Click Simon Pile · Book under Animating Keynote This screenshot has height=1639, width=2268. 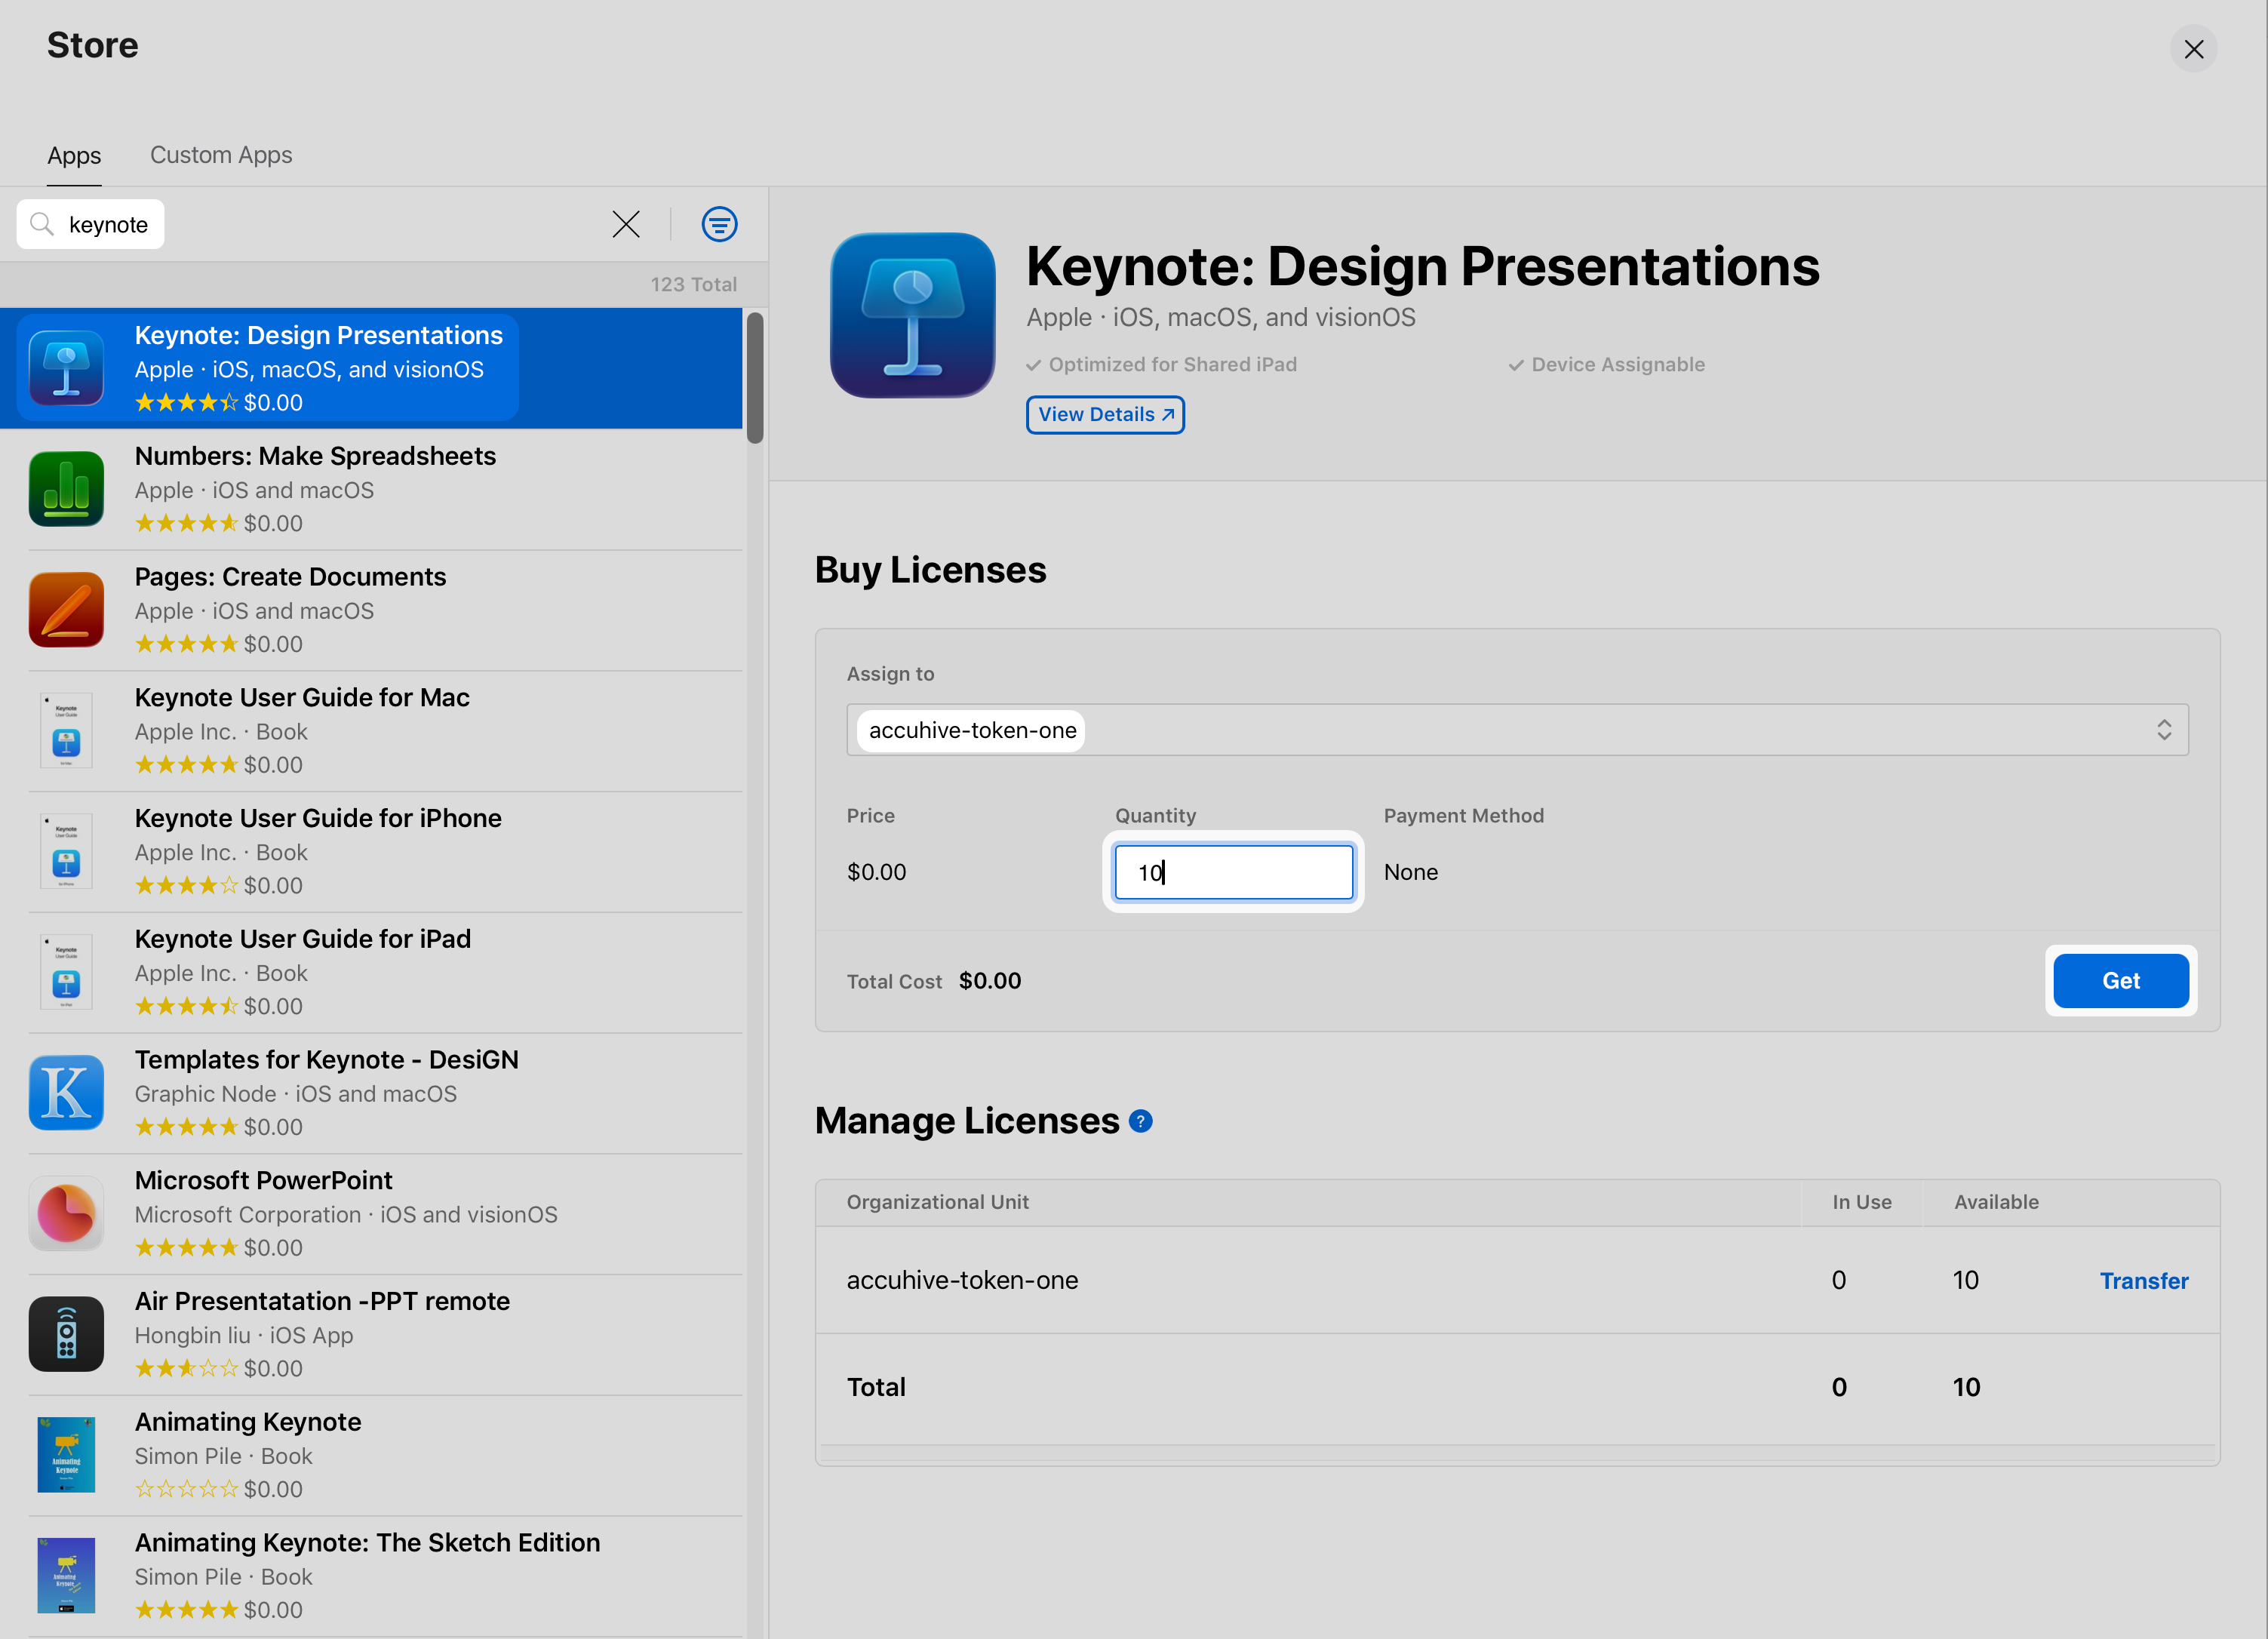coord(223,1456)
